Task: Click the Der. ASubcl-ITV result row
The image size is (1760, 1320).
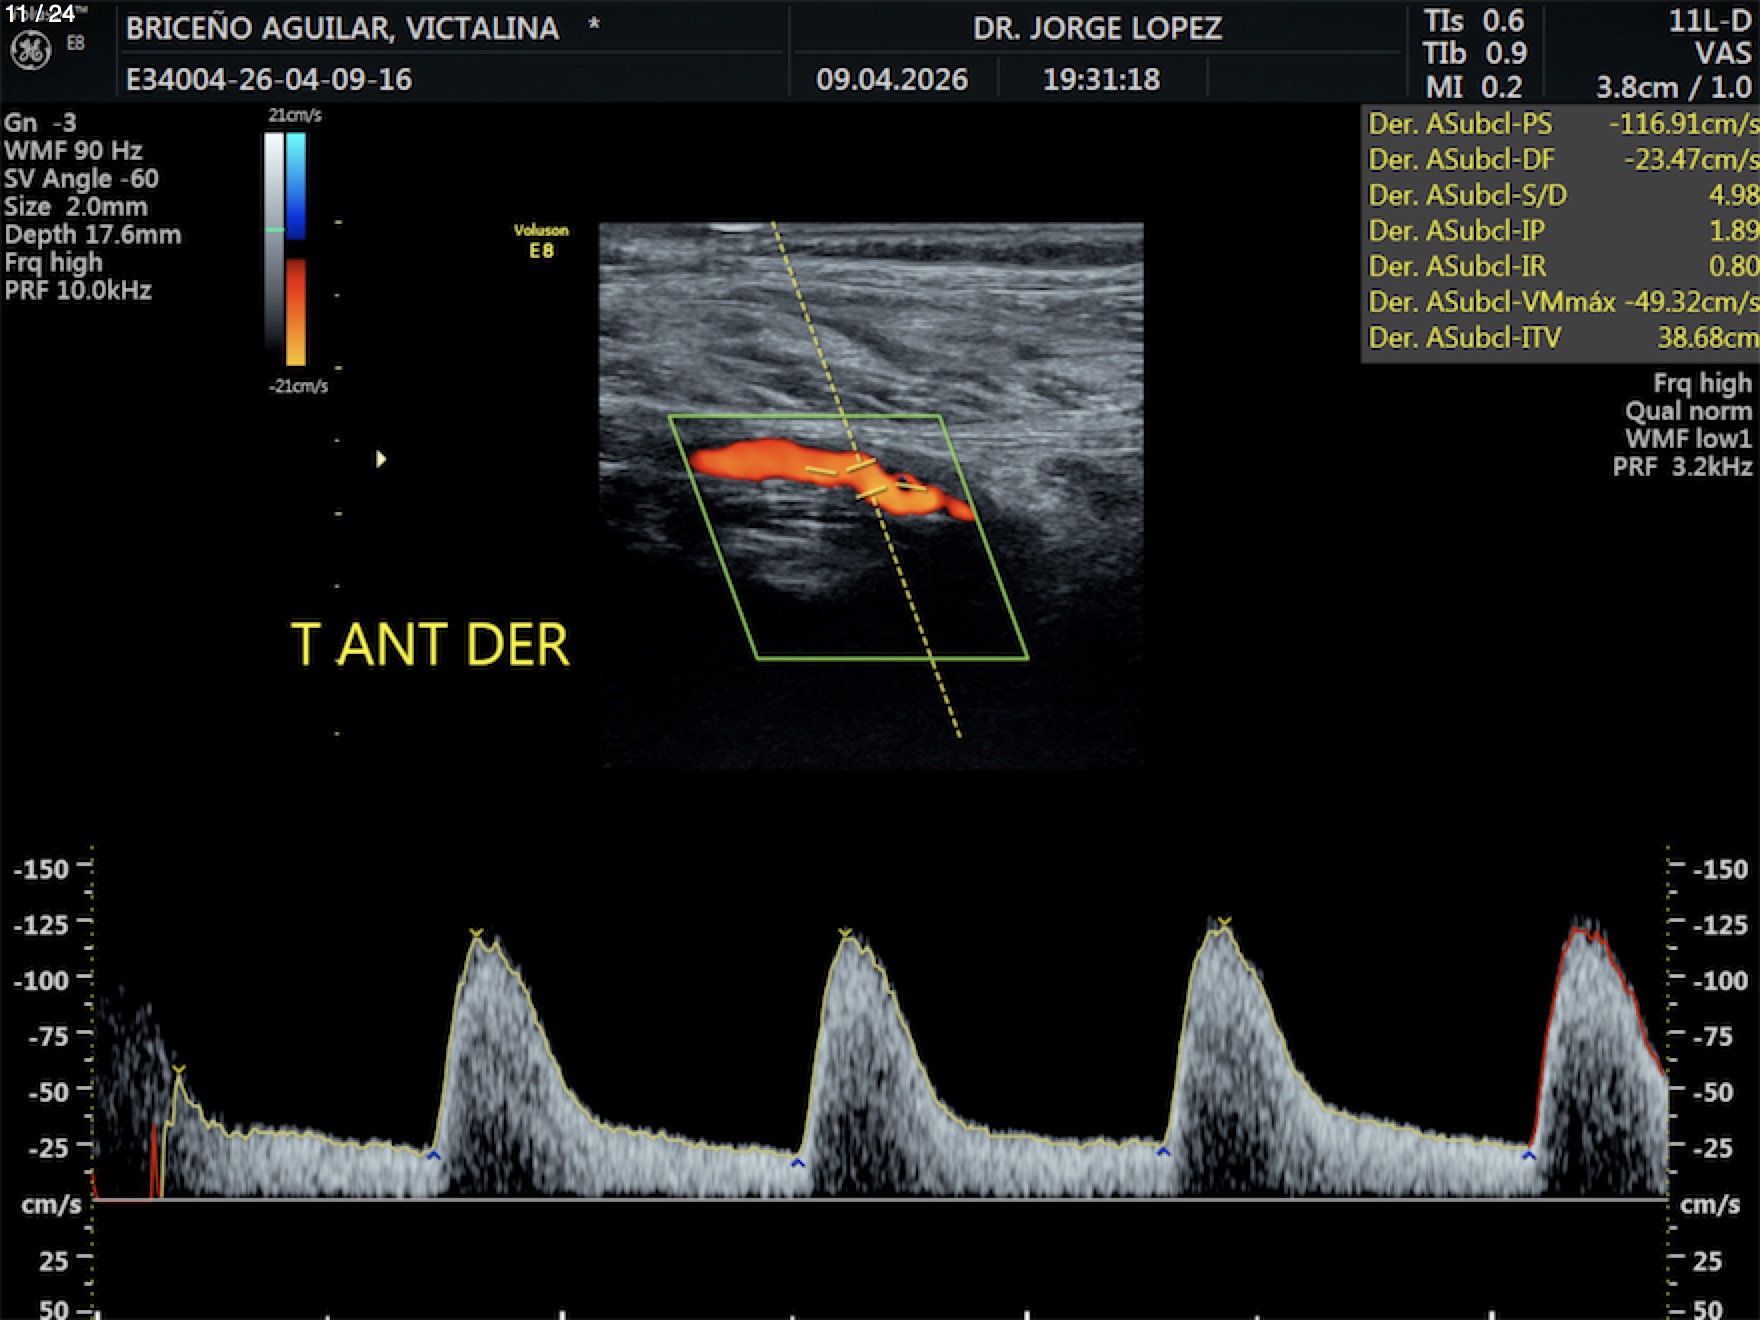Action: pos(1560,338)
